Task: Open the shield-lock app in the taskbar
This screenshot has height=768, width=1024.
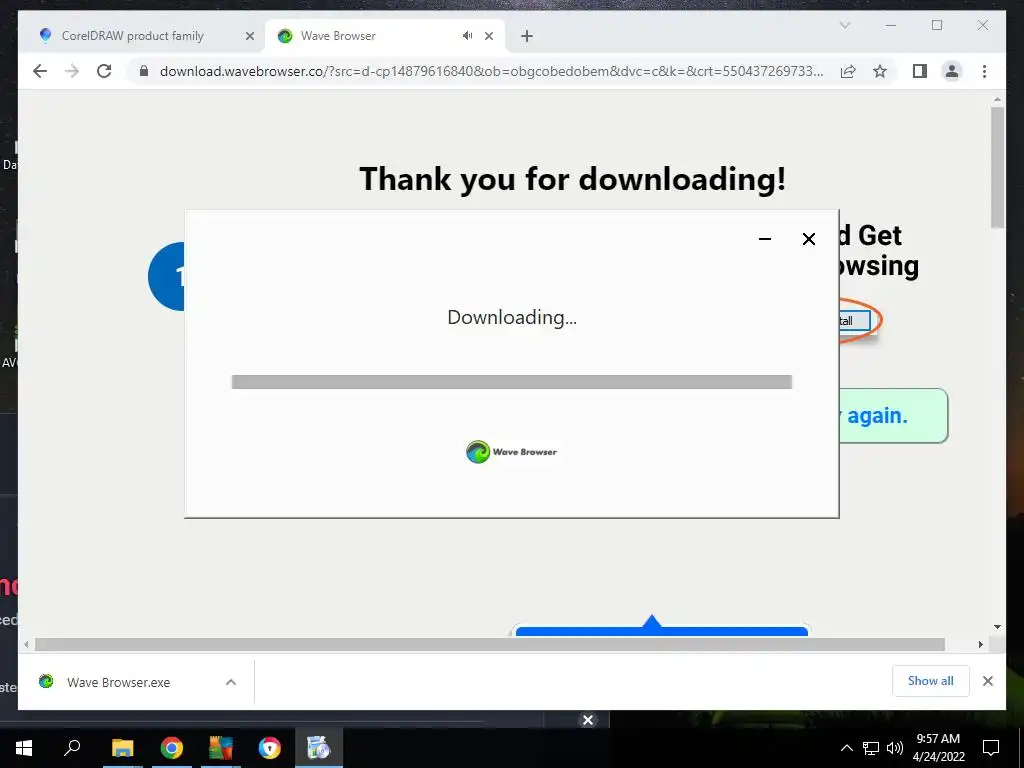Action: click(x=270, y=748)
